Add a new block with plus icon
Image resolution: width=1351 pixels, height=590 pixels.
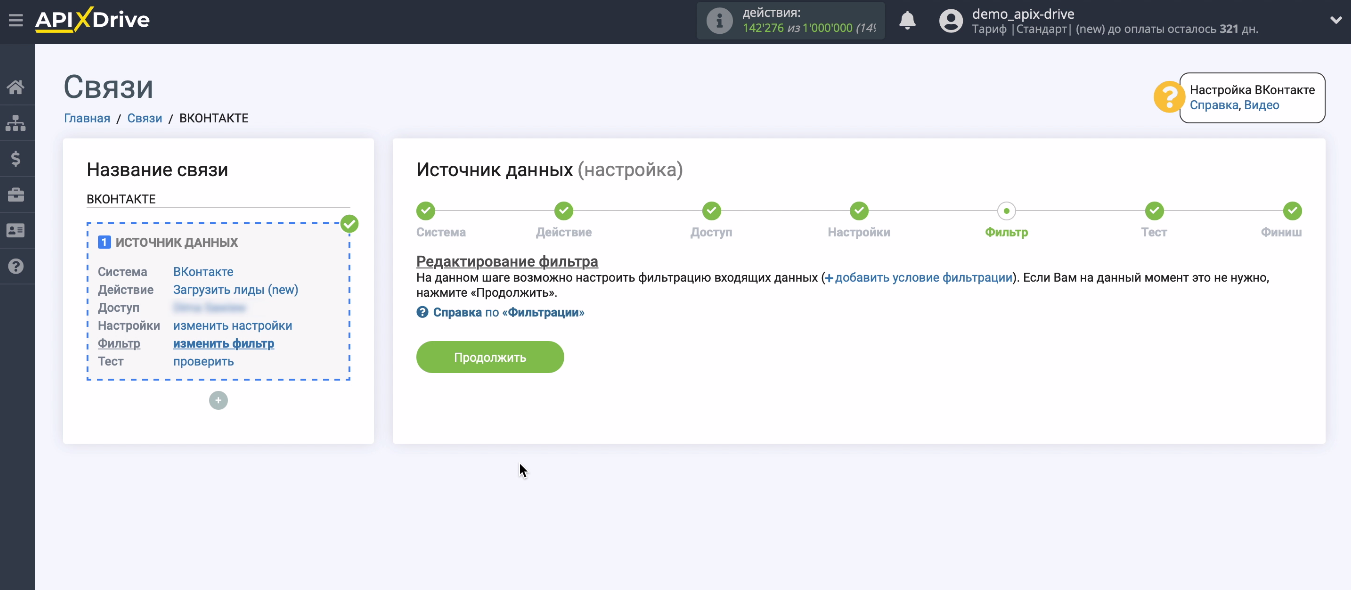point(219,400)
